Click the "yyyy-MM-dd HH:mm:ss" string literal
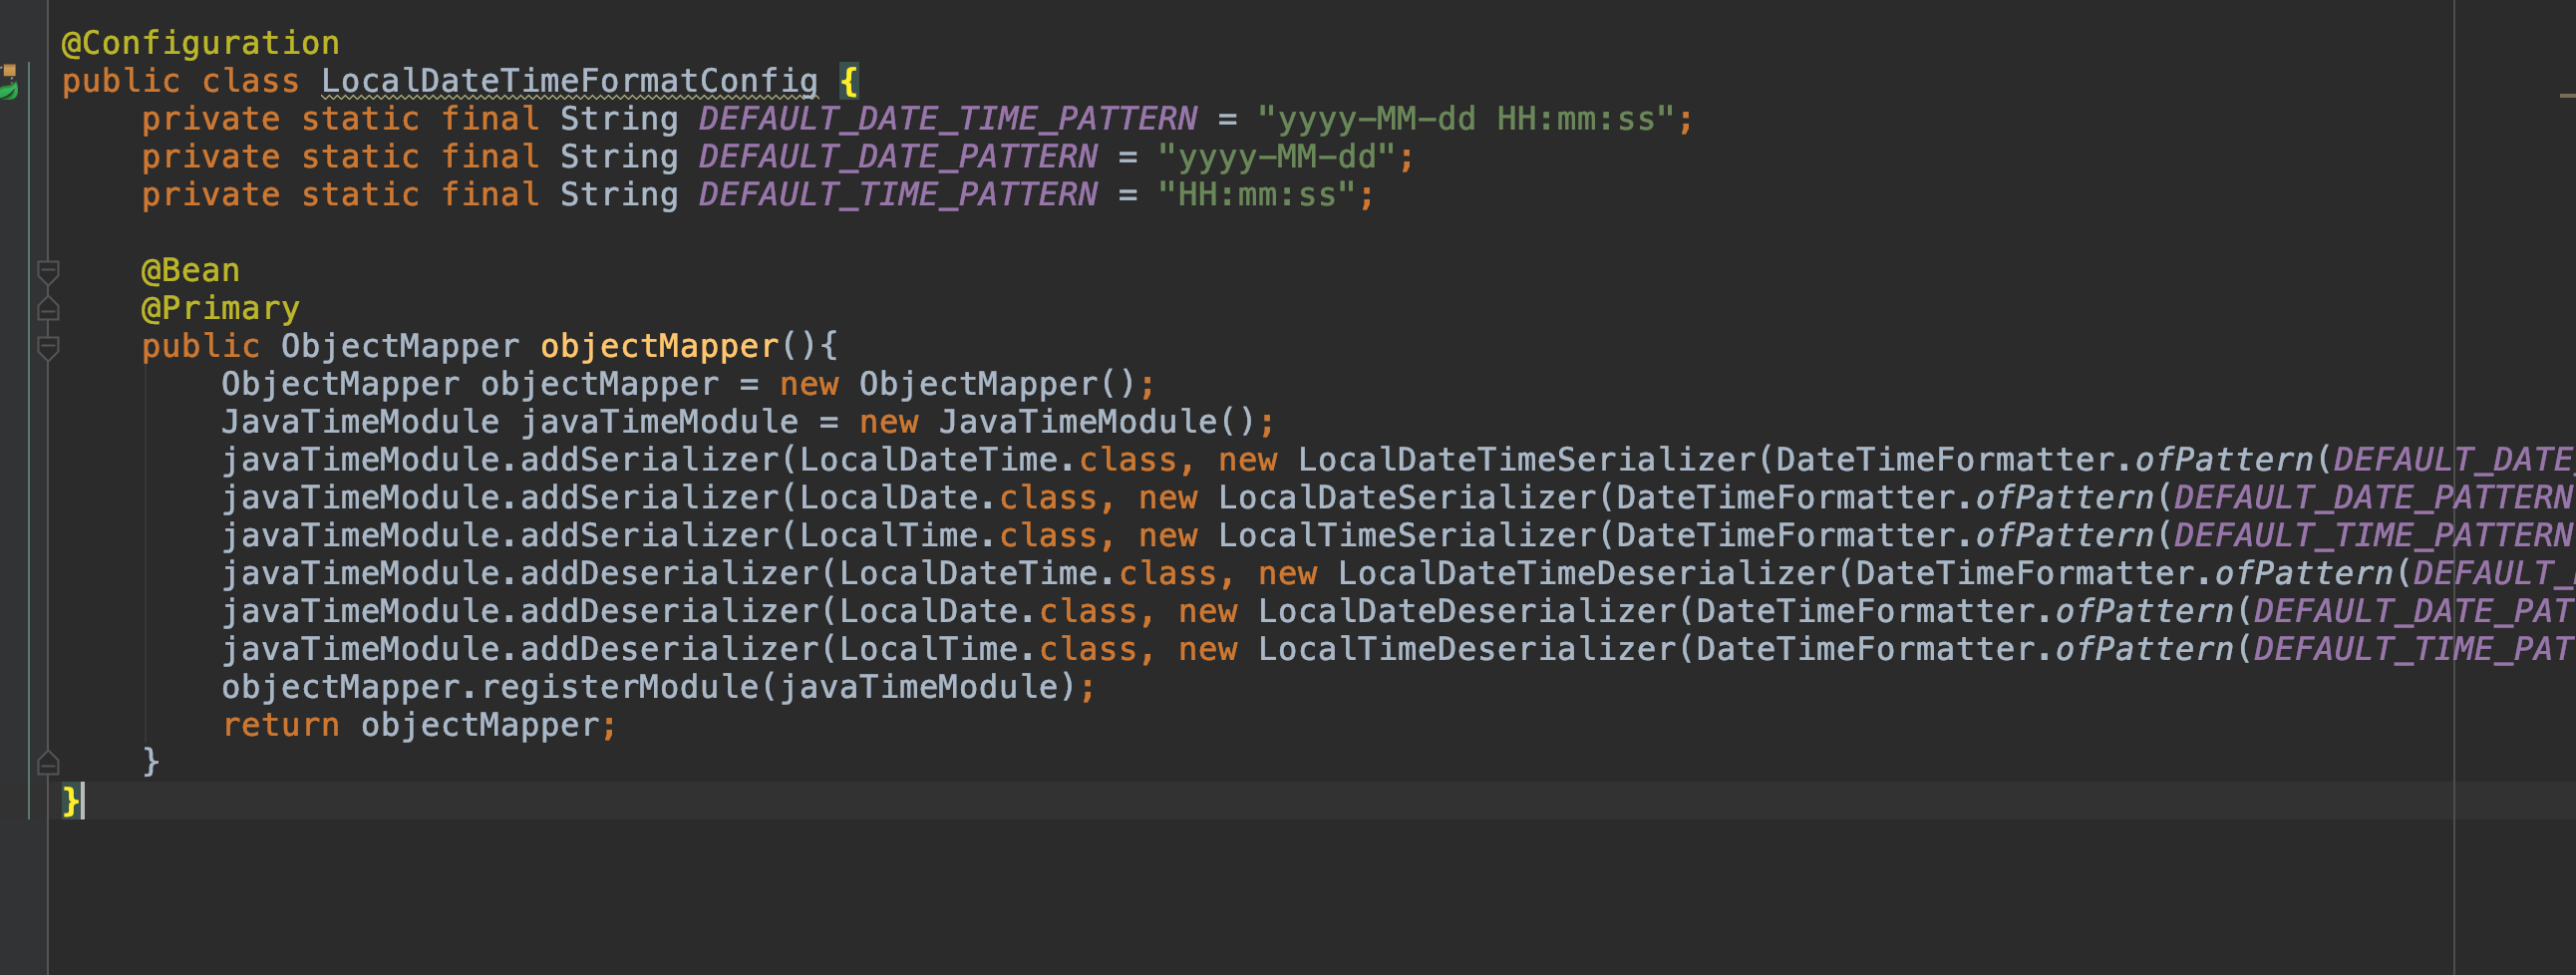 point(1465,119)
